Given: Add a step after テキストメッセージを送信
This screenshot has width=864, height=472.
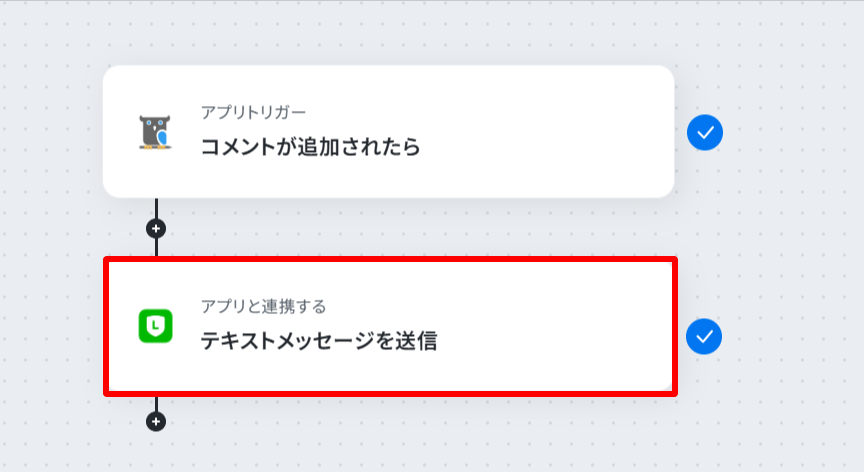Looking at the screenshot, I should 156,422.
